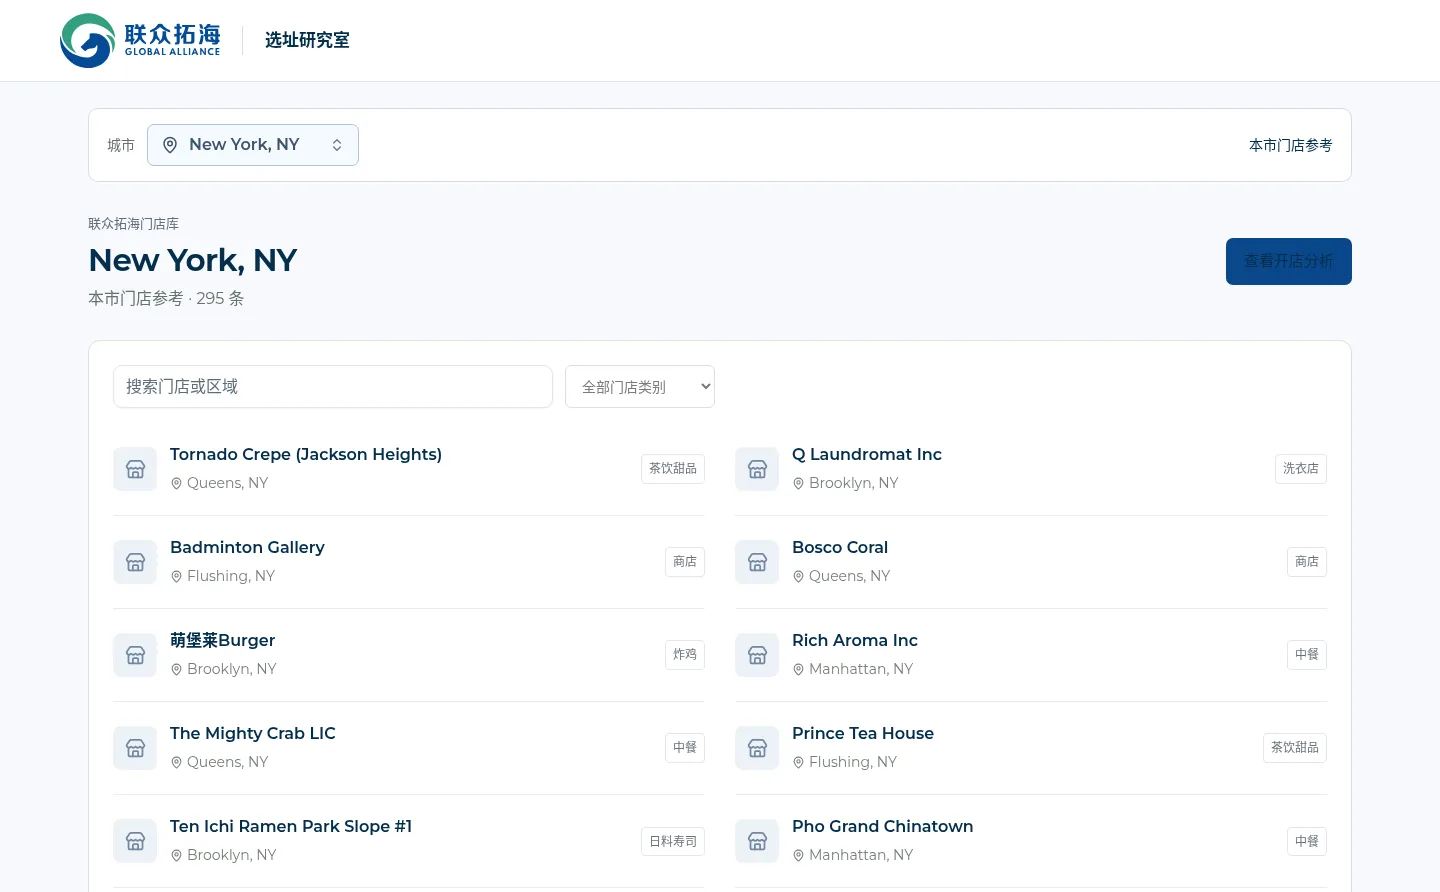Screen dimensions: 1440x892
Task: Click store icon beside Ten Ichi Ramen
Action: coord(135,841)
